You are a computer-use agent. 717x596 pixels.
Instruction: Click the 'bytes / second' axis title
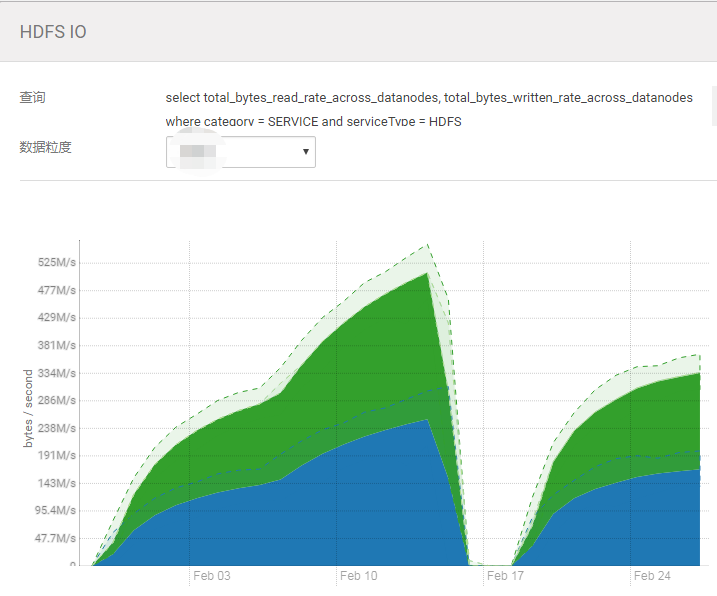(28, 408)
